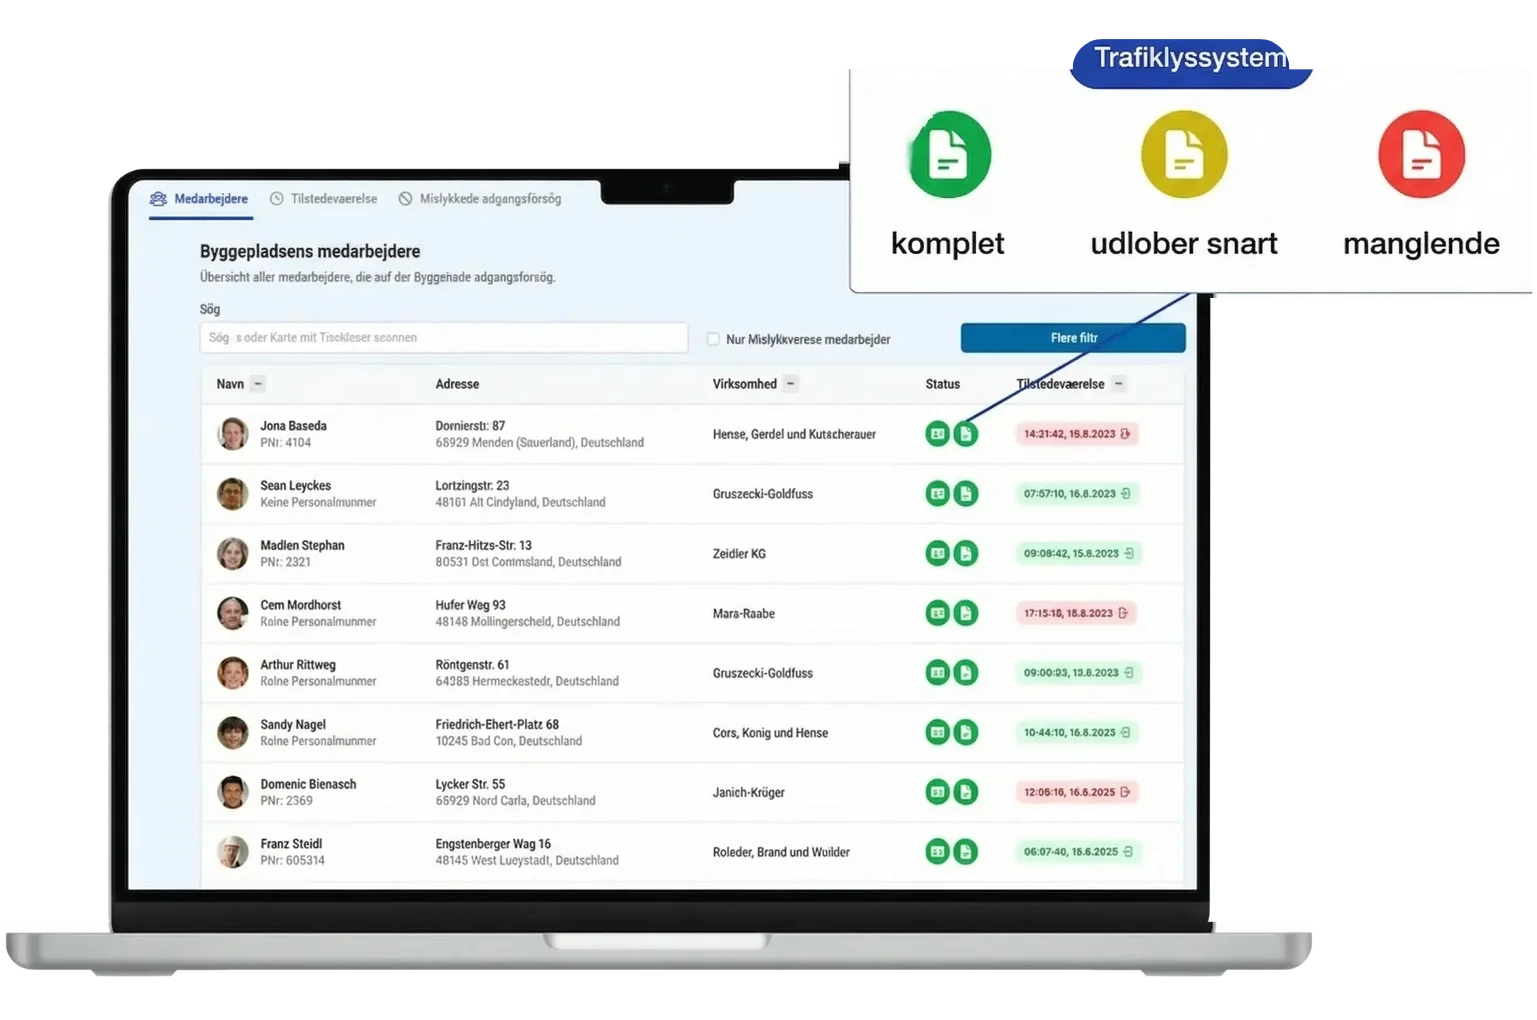Open the Medarbejdere tab

click(x=199, y=199)
